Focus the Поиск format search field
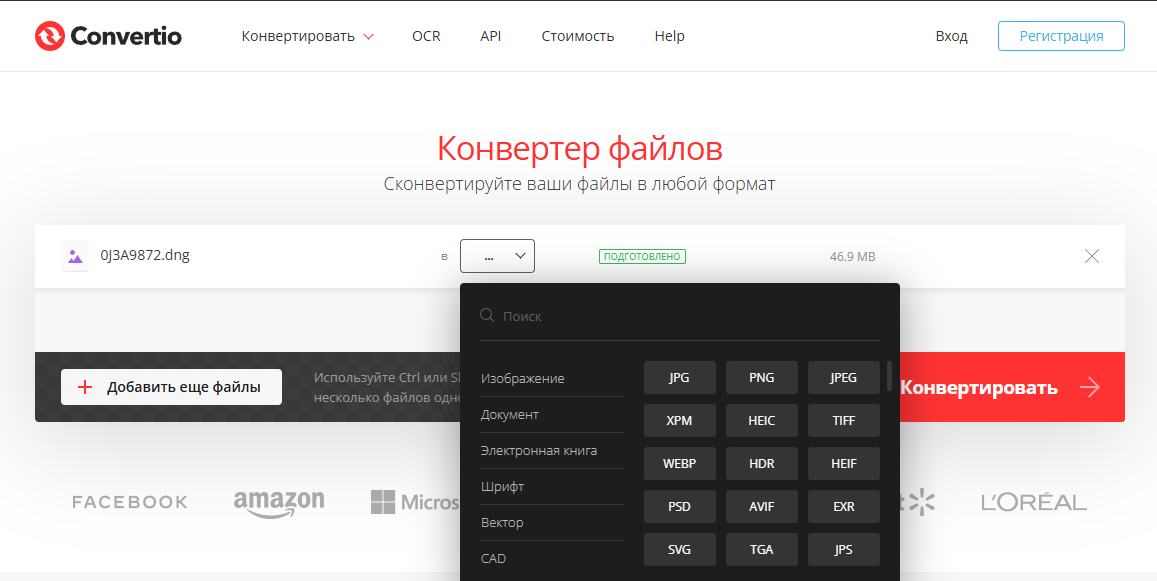1157x581 pixels. (x=680, y=316)
